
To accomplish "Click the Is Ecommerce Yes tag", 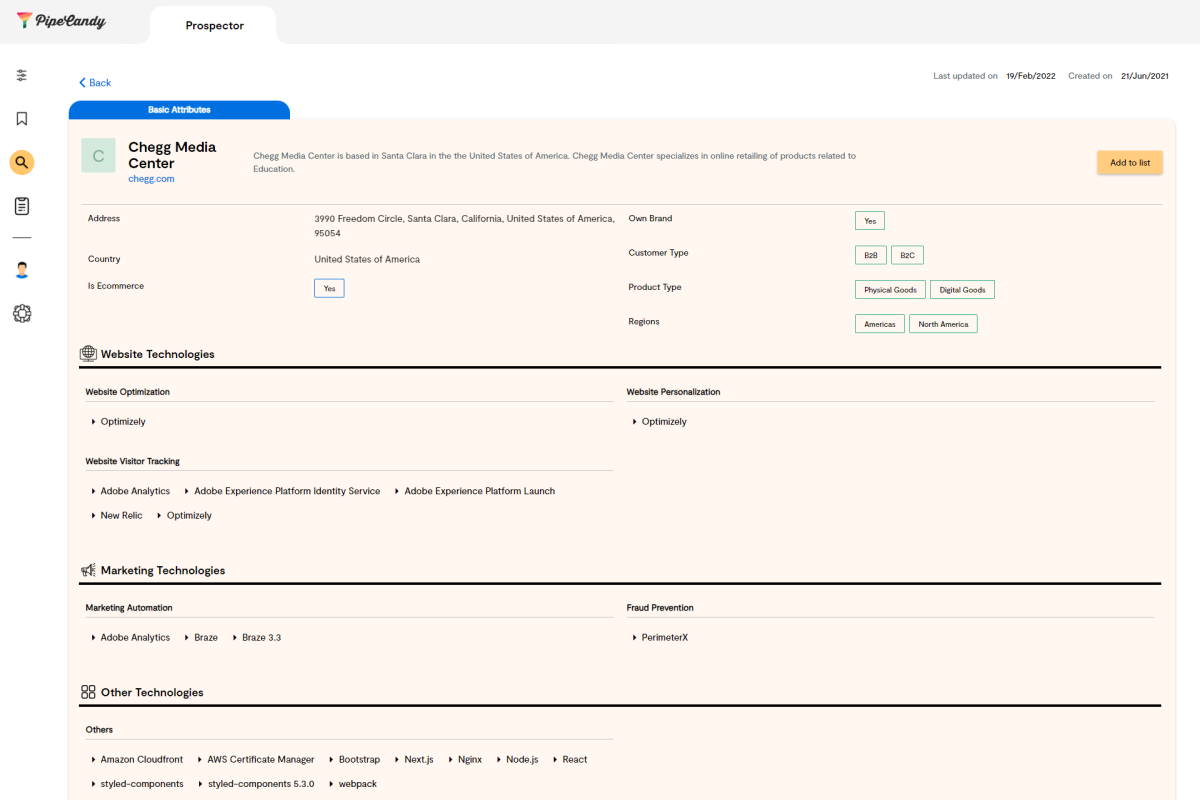I will 329,288.
